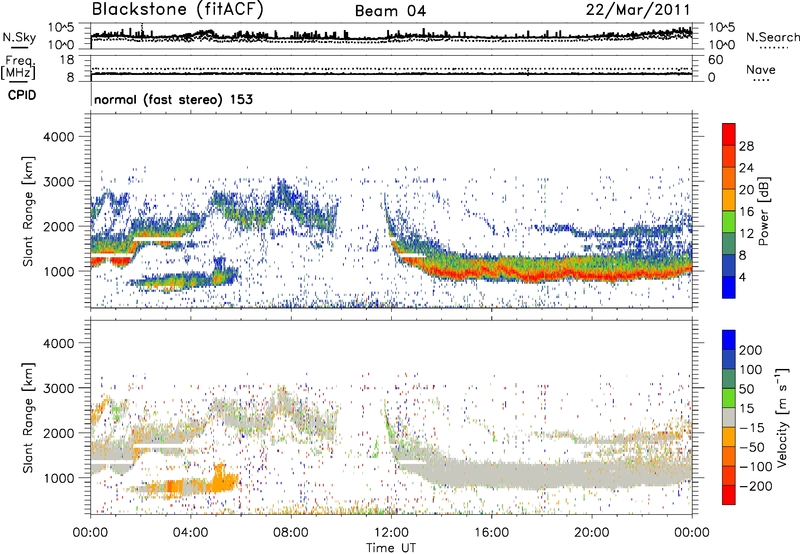
Task: Click the 16:00 time tick label
Action: 491,533
